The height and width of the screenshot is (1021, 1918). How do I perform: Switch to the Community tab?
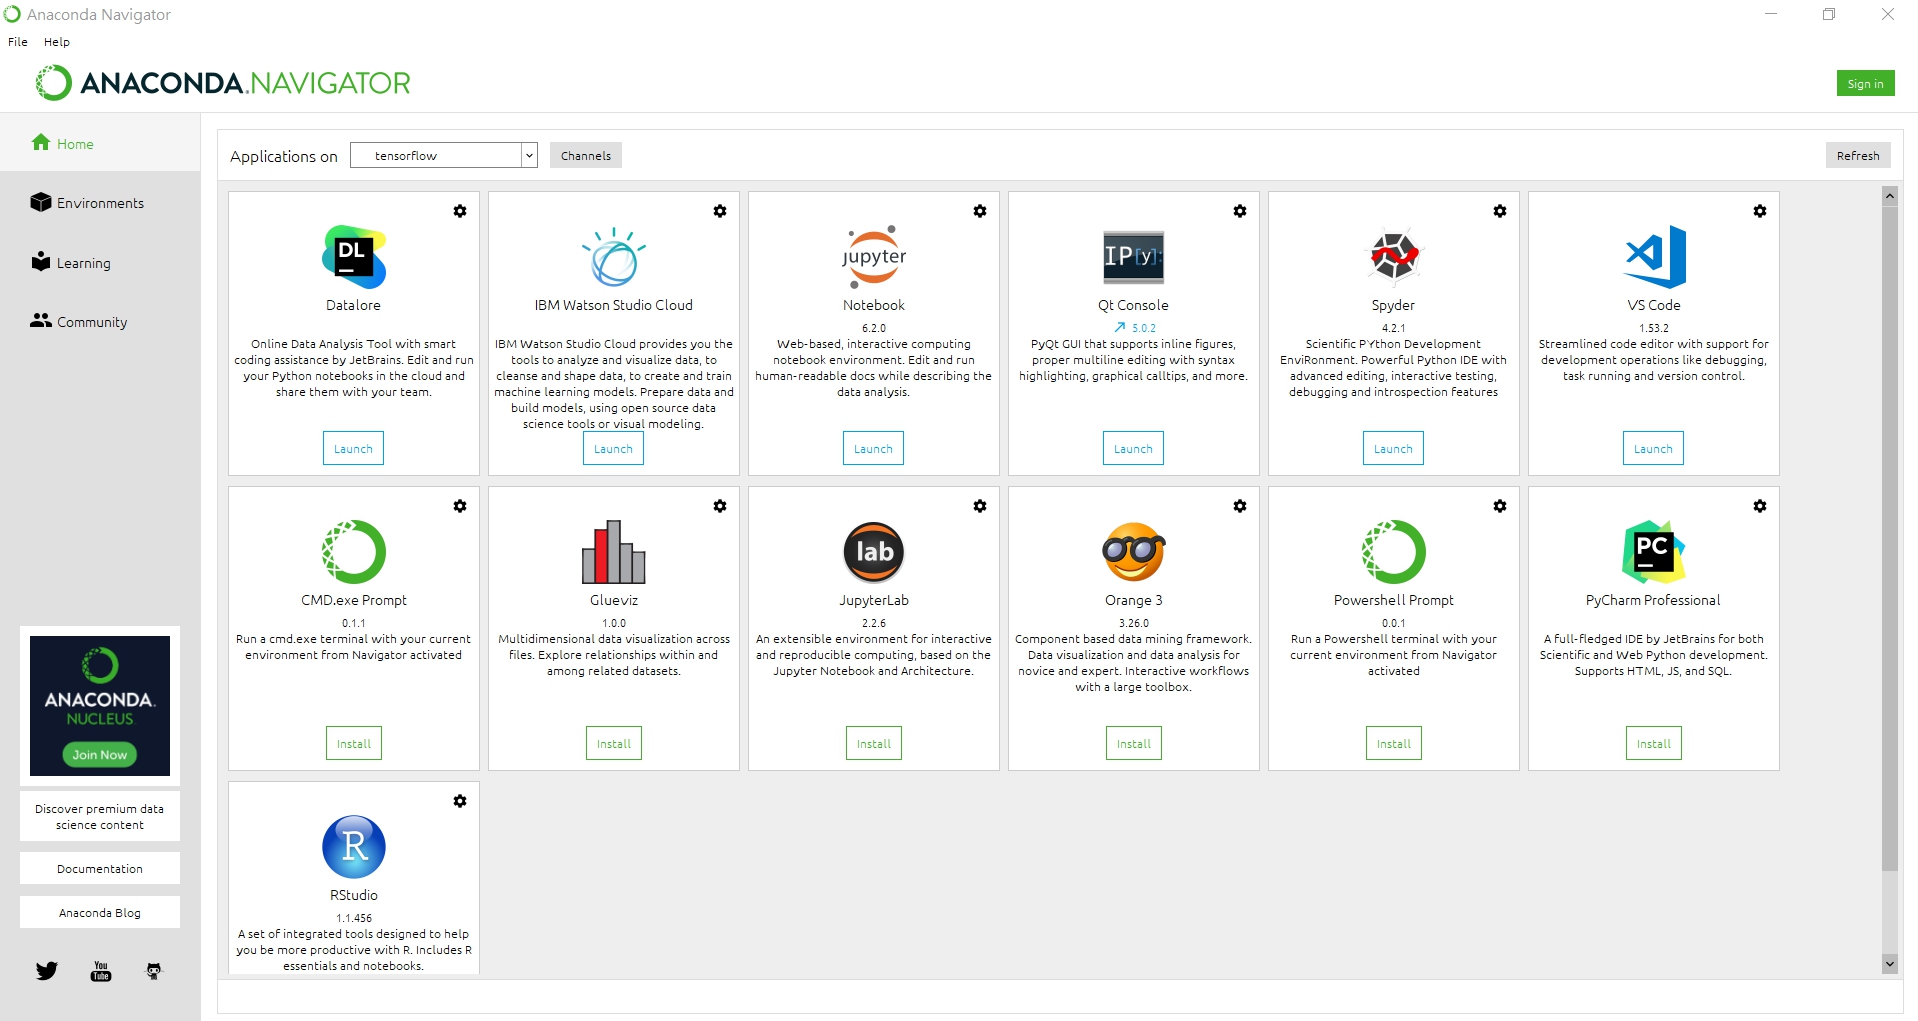(100, 322)
